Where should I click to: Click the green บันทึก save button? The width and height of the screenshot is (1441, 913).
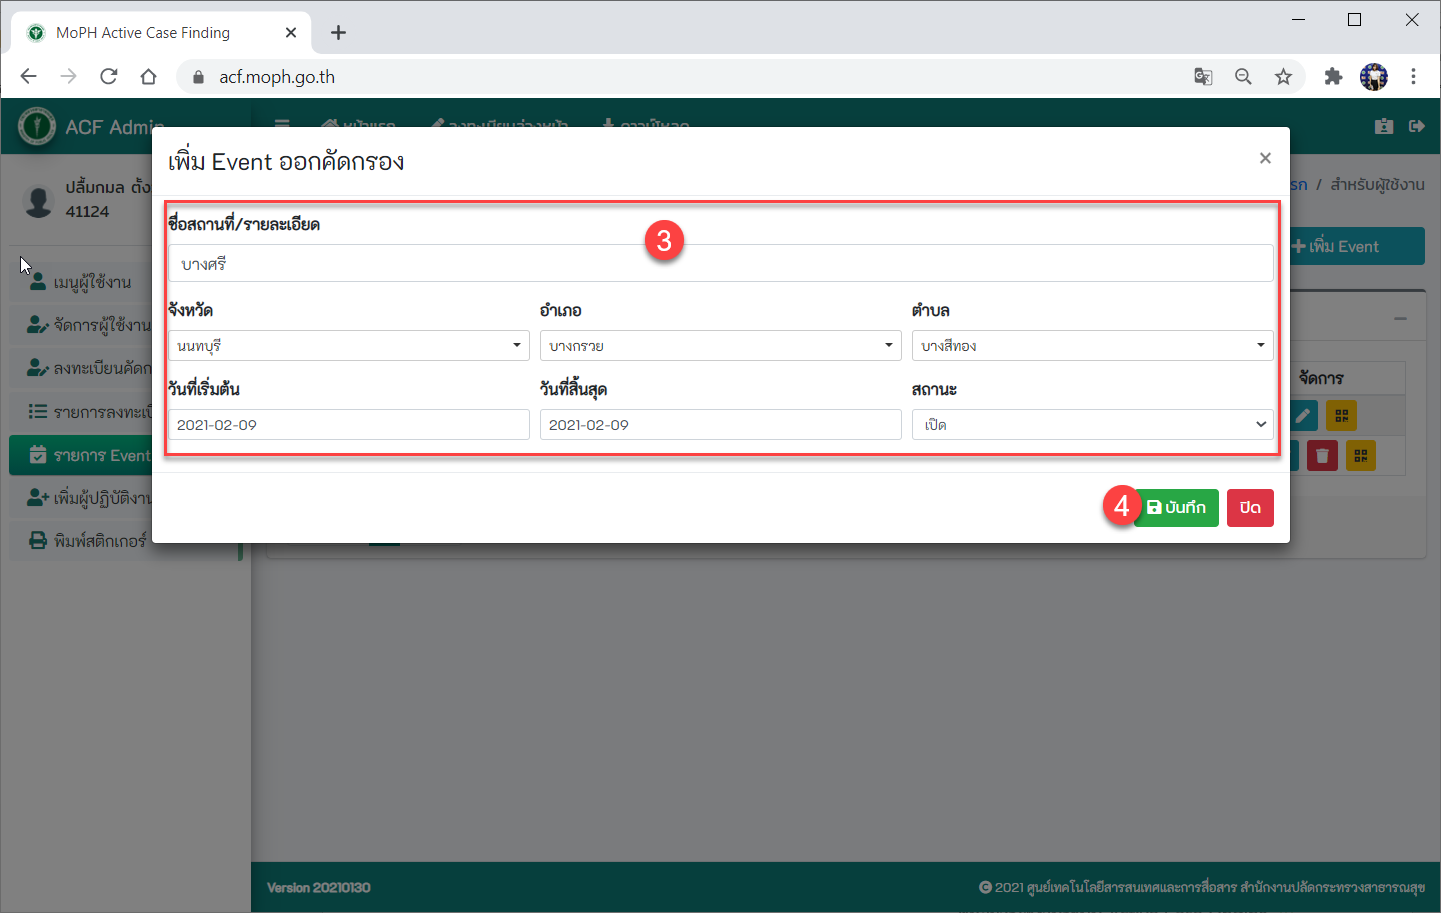coord(1176,508)
